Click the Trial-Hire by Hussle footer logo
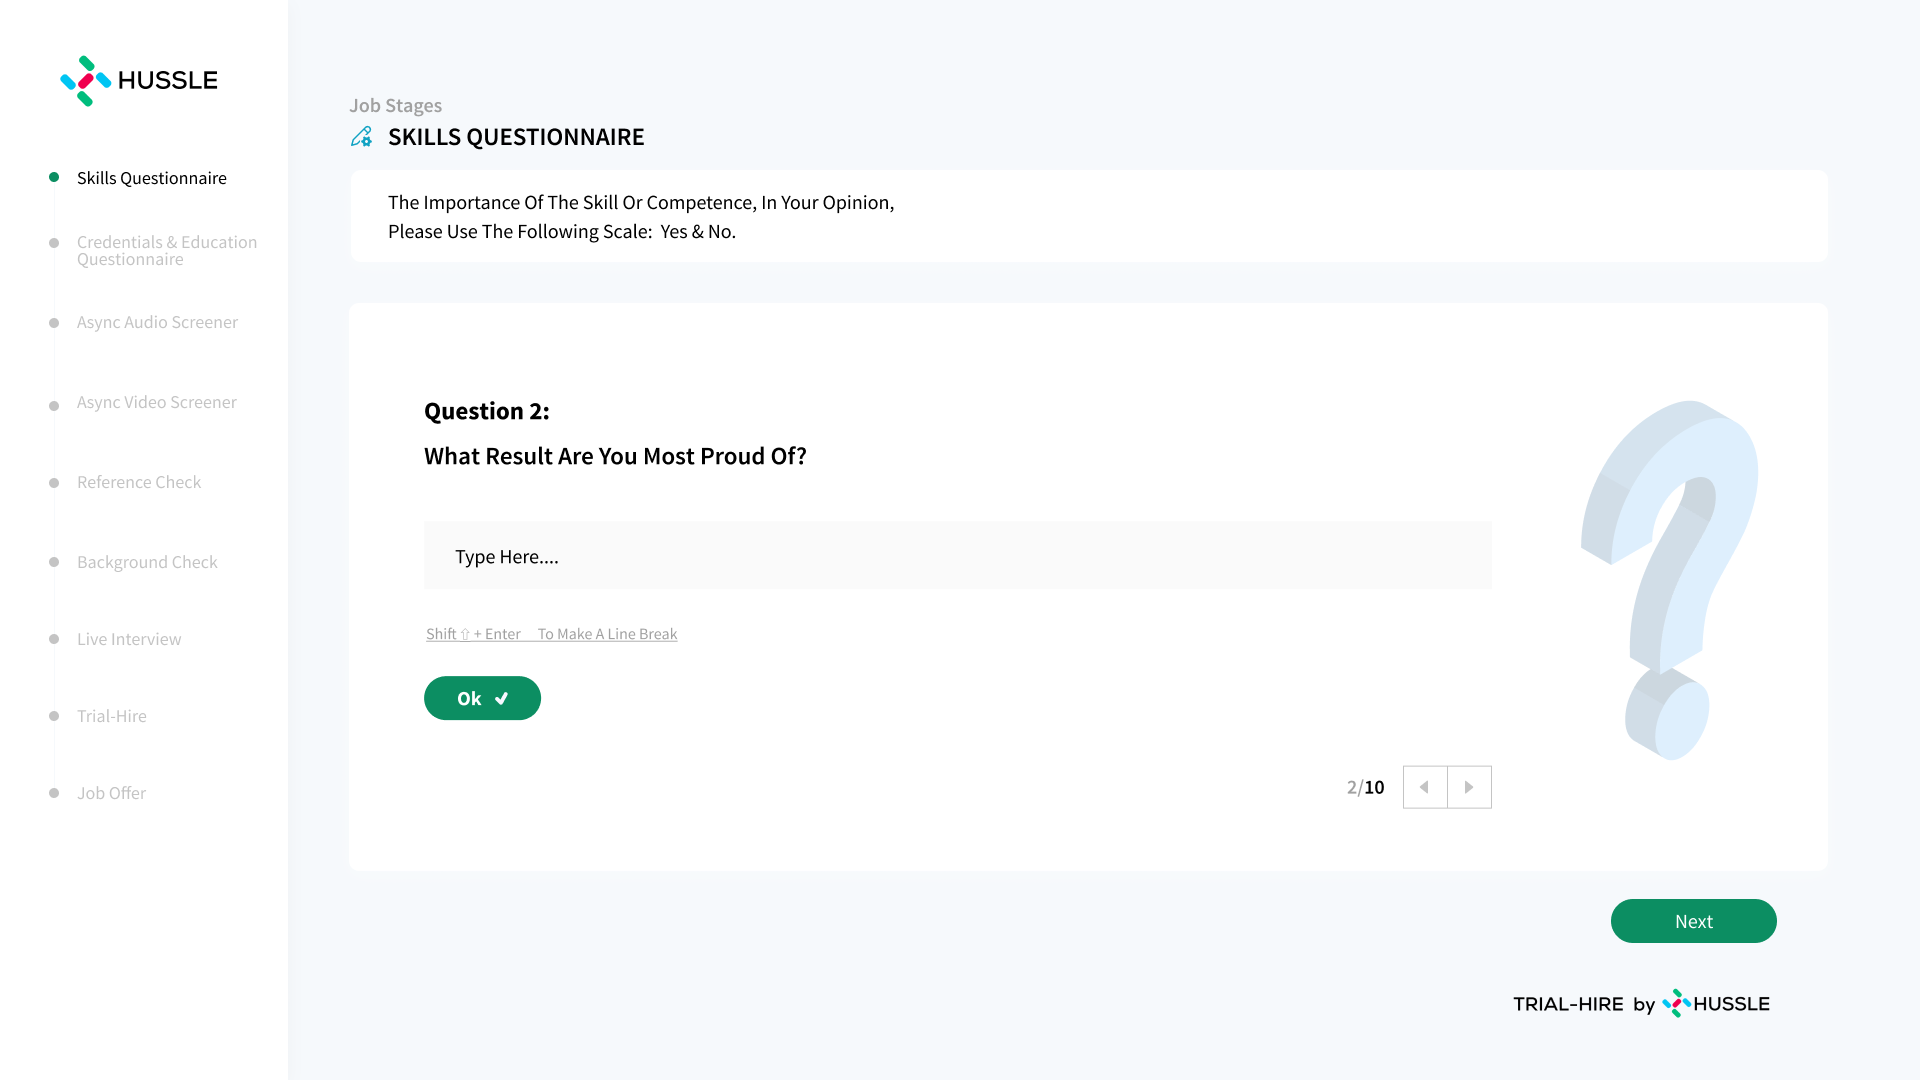Screen dimensions: 1920x1080 click(x=1641, y=1003)
